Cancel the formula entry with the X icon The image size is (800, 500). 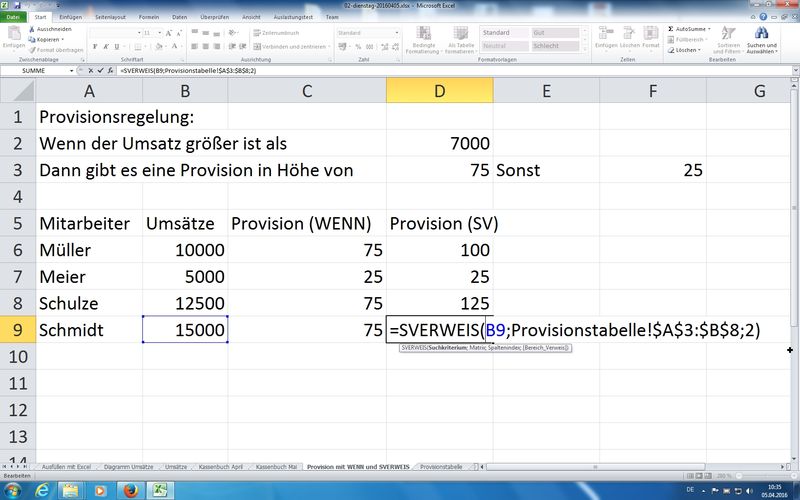coord(92,73)
